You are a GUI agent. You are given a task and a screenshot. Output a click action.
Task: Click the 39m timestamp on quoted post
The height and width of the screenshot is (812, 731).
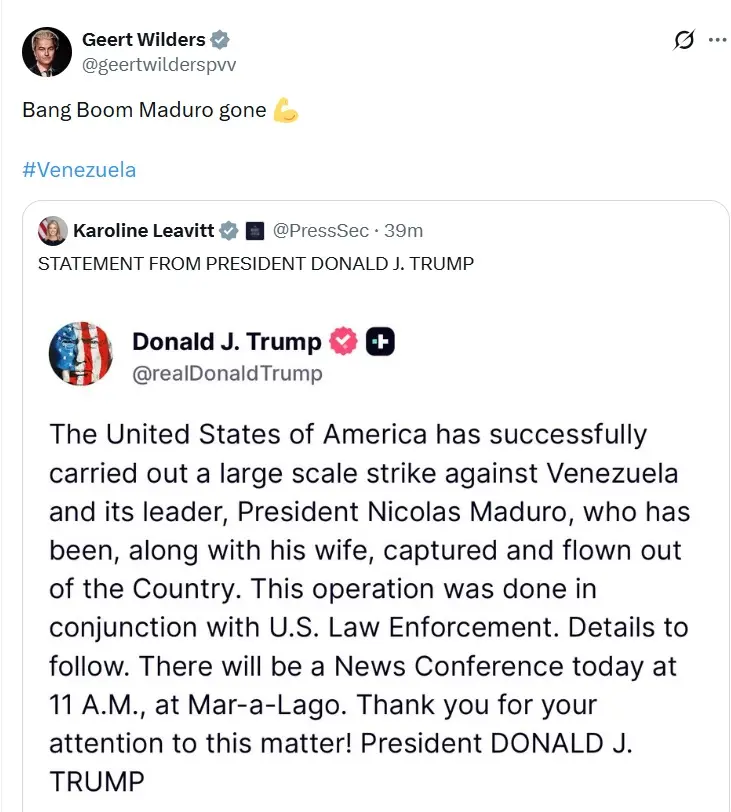(x=403, y=231)
